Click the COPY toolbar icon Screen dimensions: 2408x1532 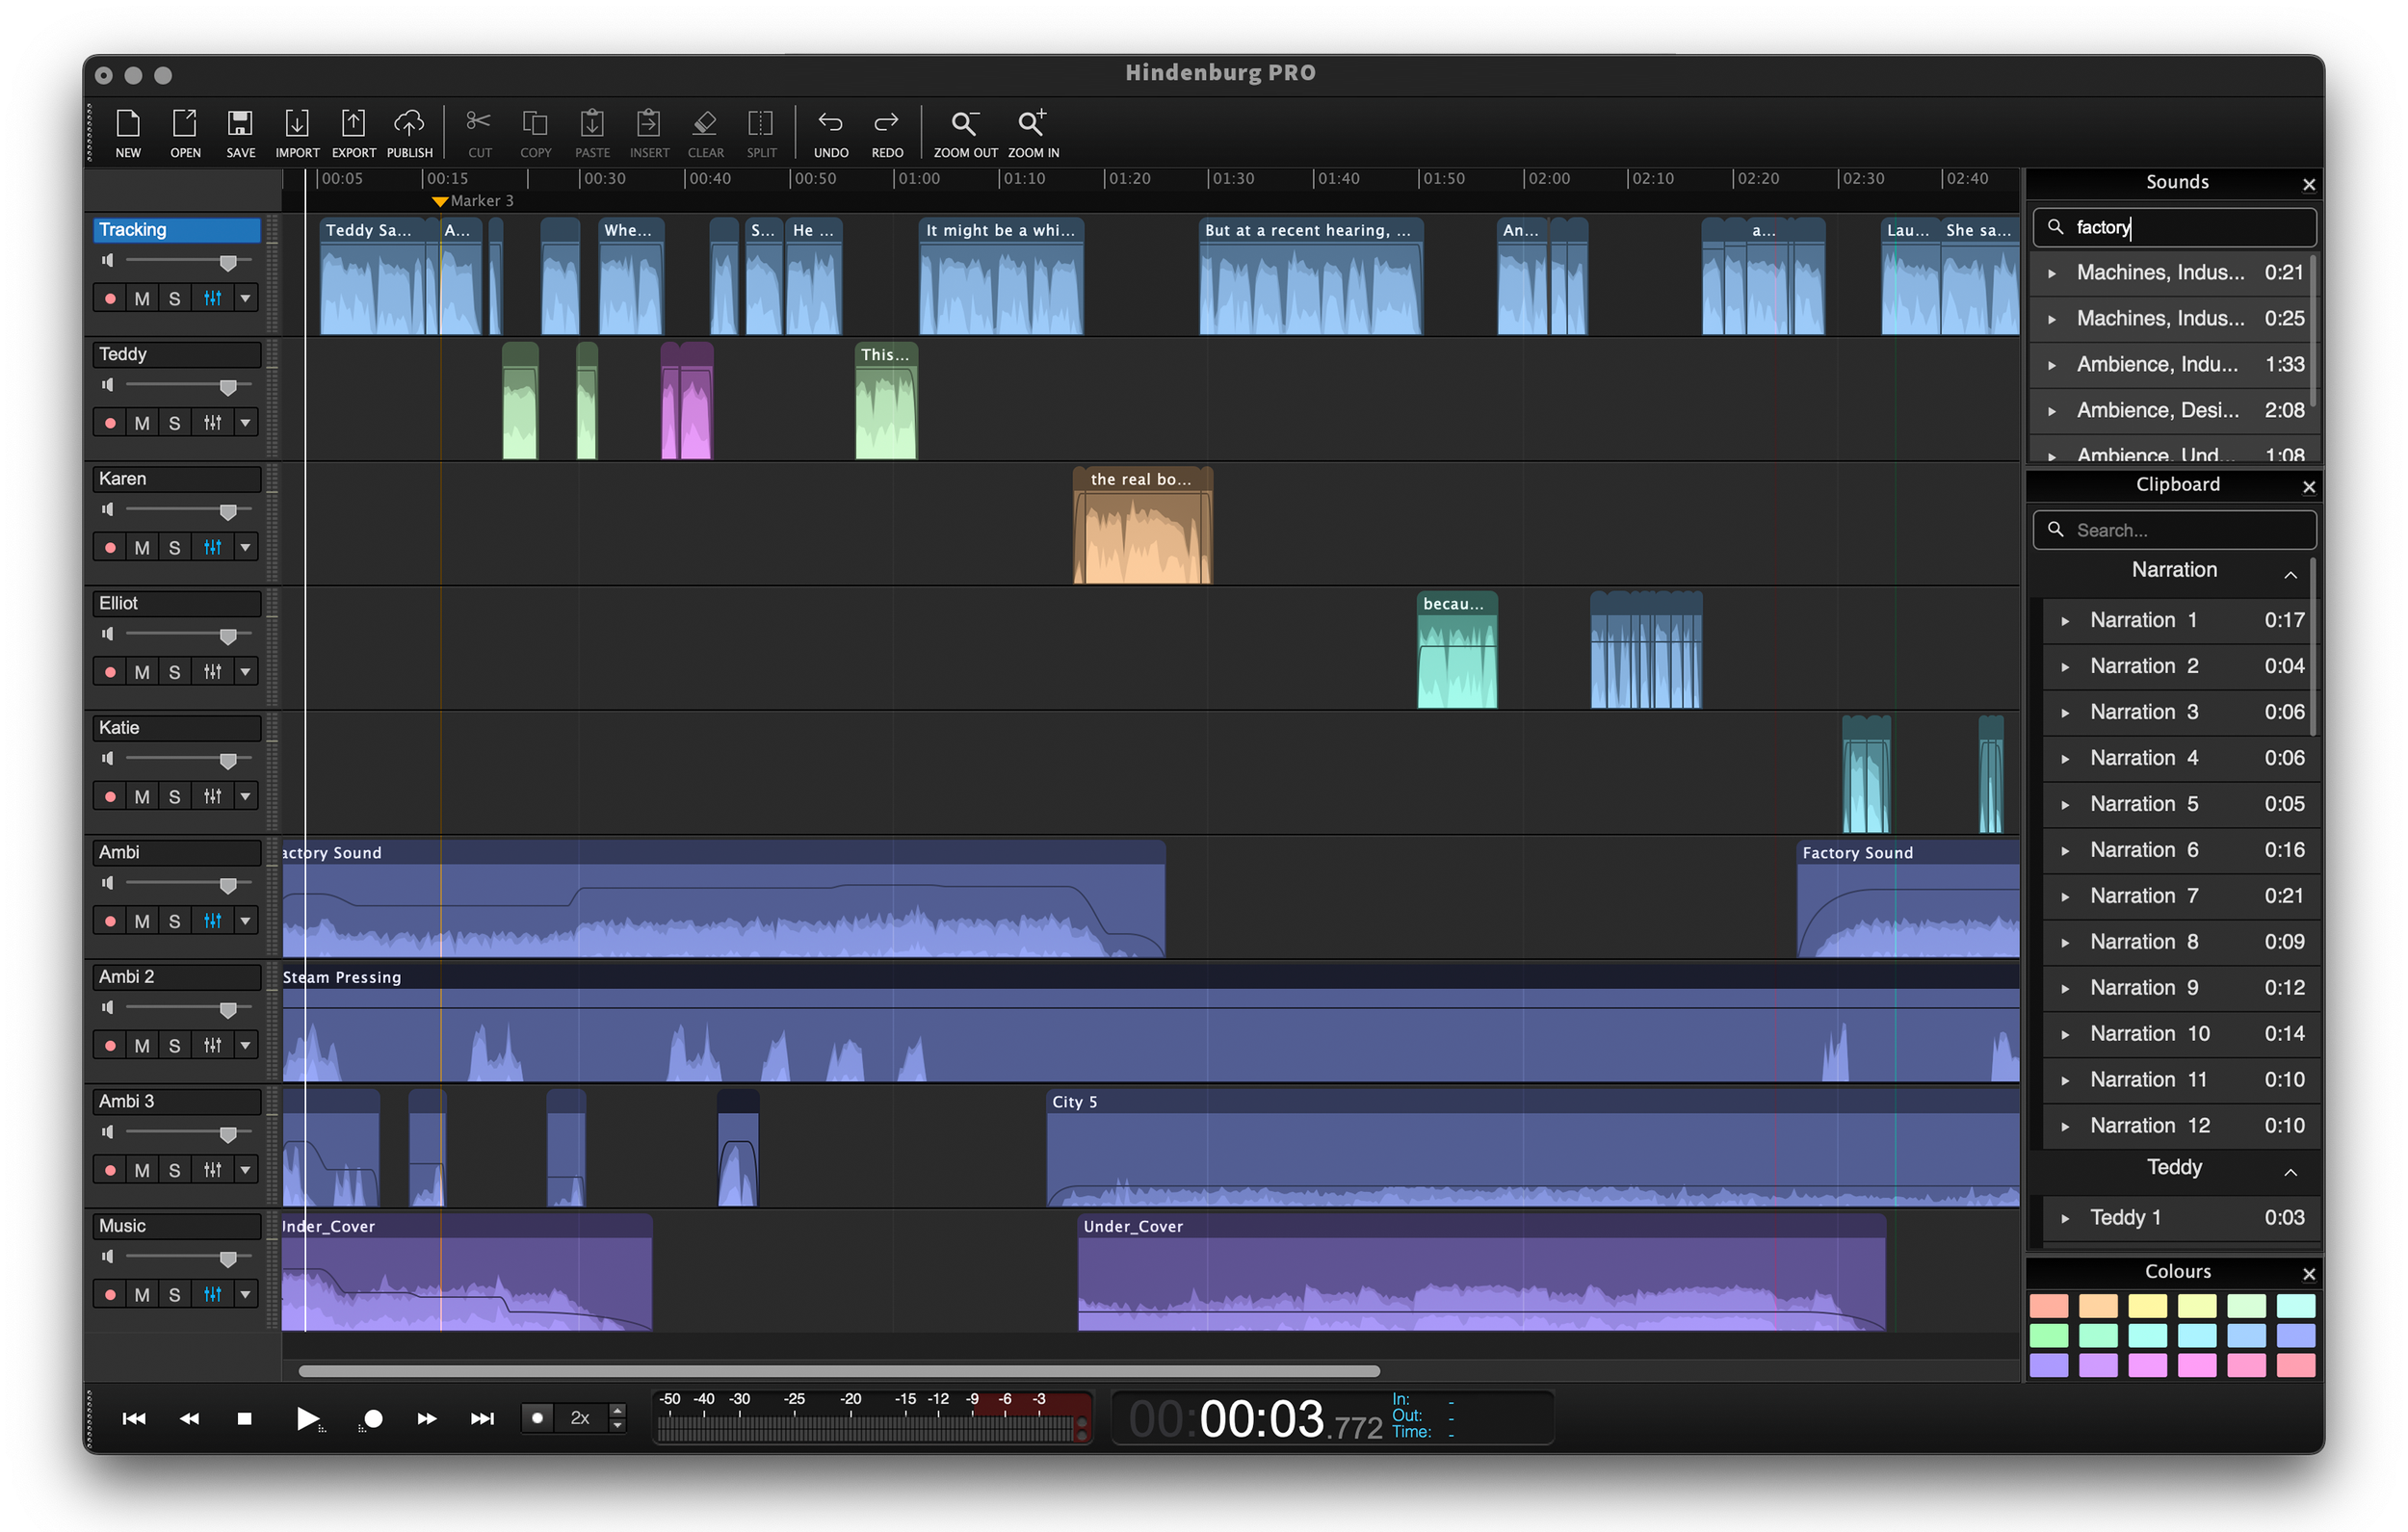click(x=536, y=133)
